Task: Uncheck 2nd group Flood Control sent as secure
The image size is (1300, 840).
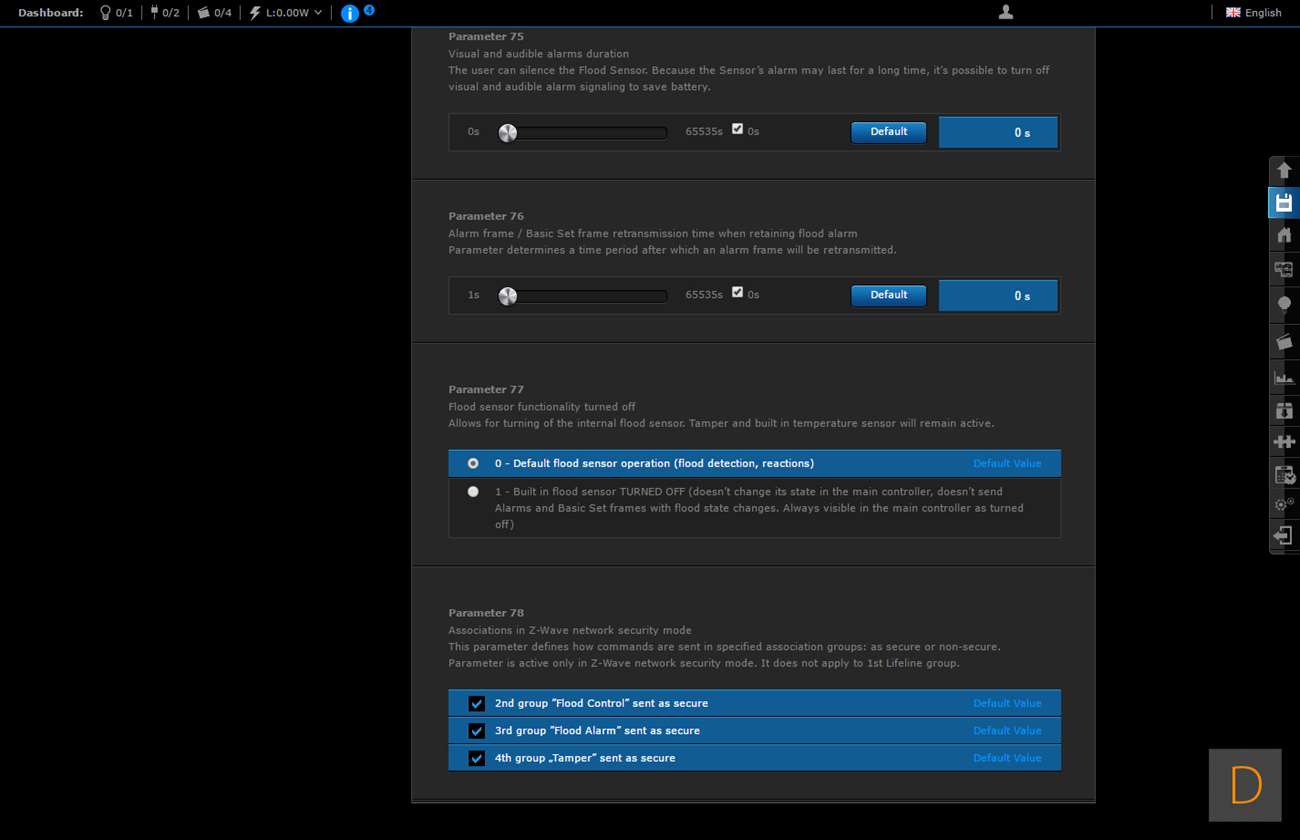Action: [477, 704]
